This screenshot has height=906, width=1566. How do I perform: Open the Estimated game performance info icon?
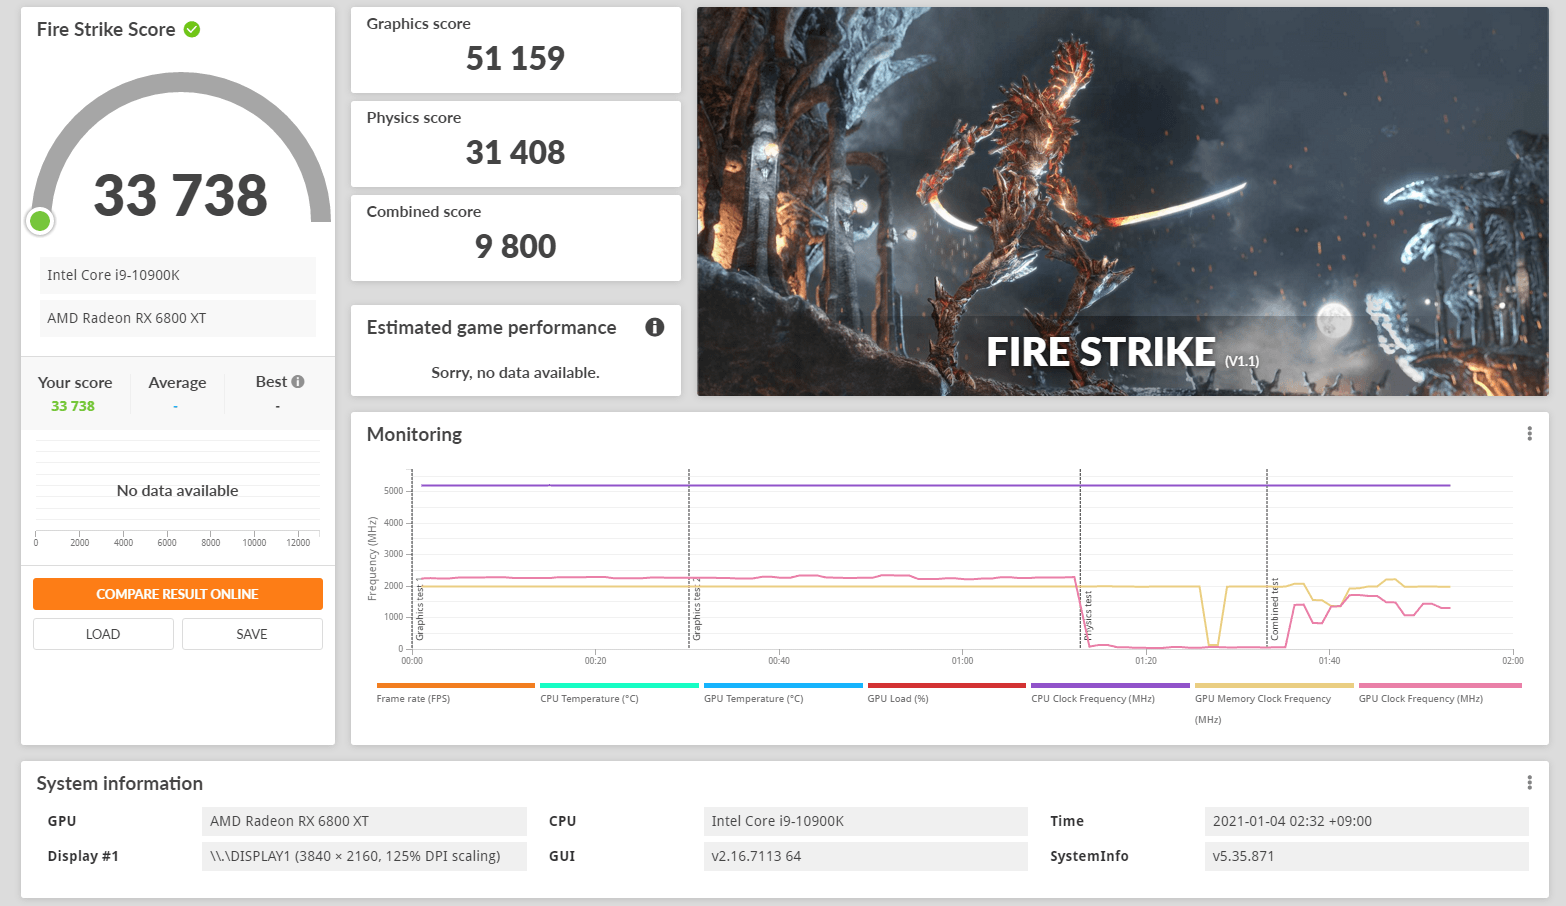tap(655, 327)
